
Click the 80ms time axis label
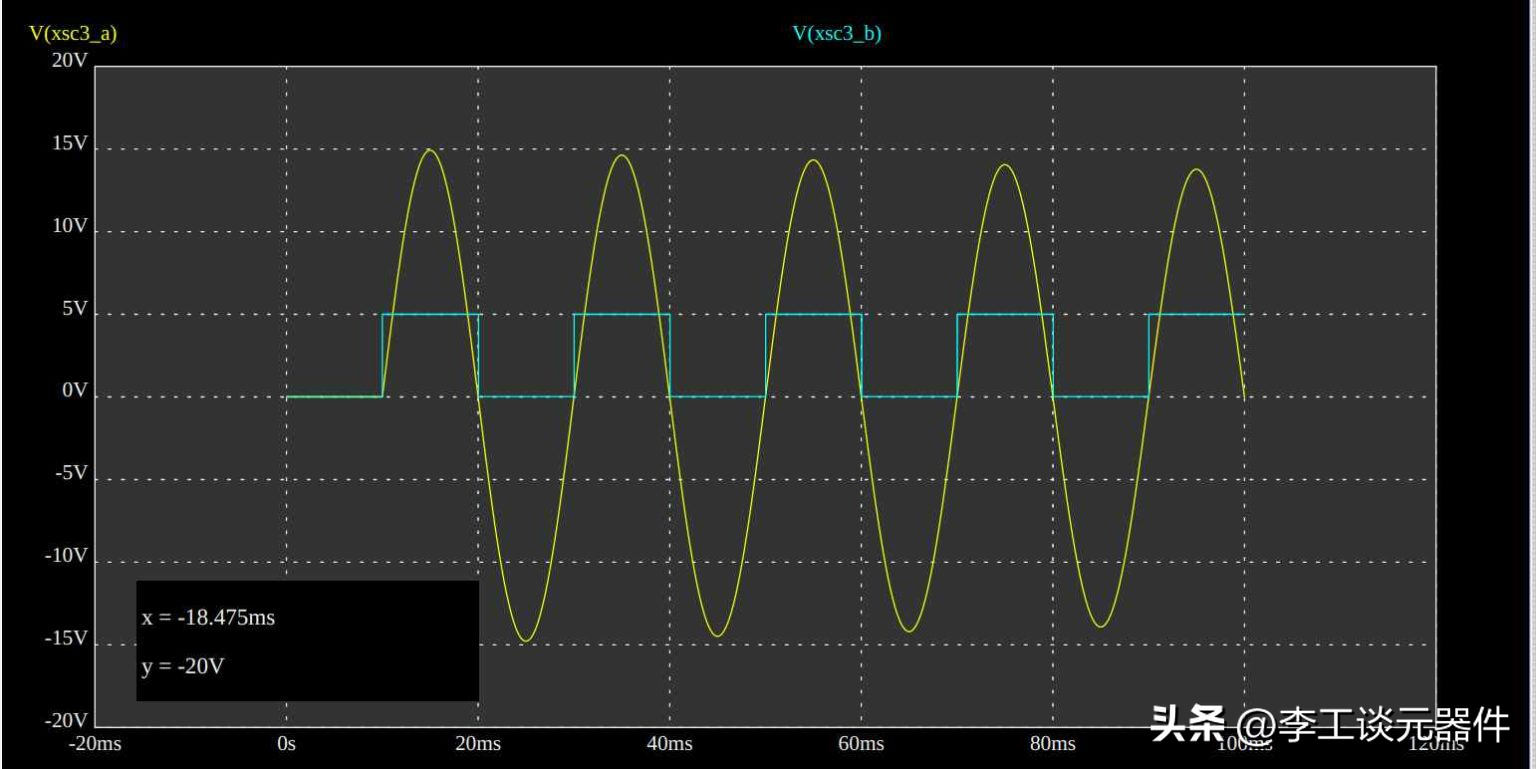click(x=1052, y=744)
